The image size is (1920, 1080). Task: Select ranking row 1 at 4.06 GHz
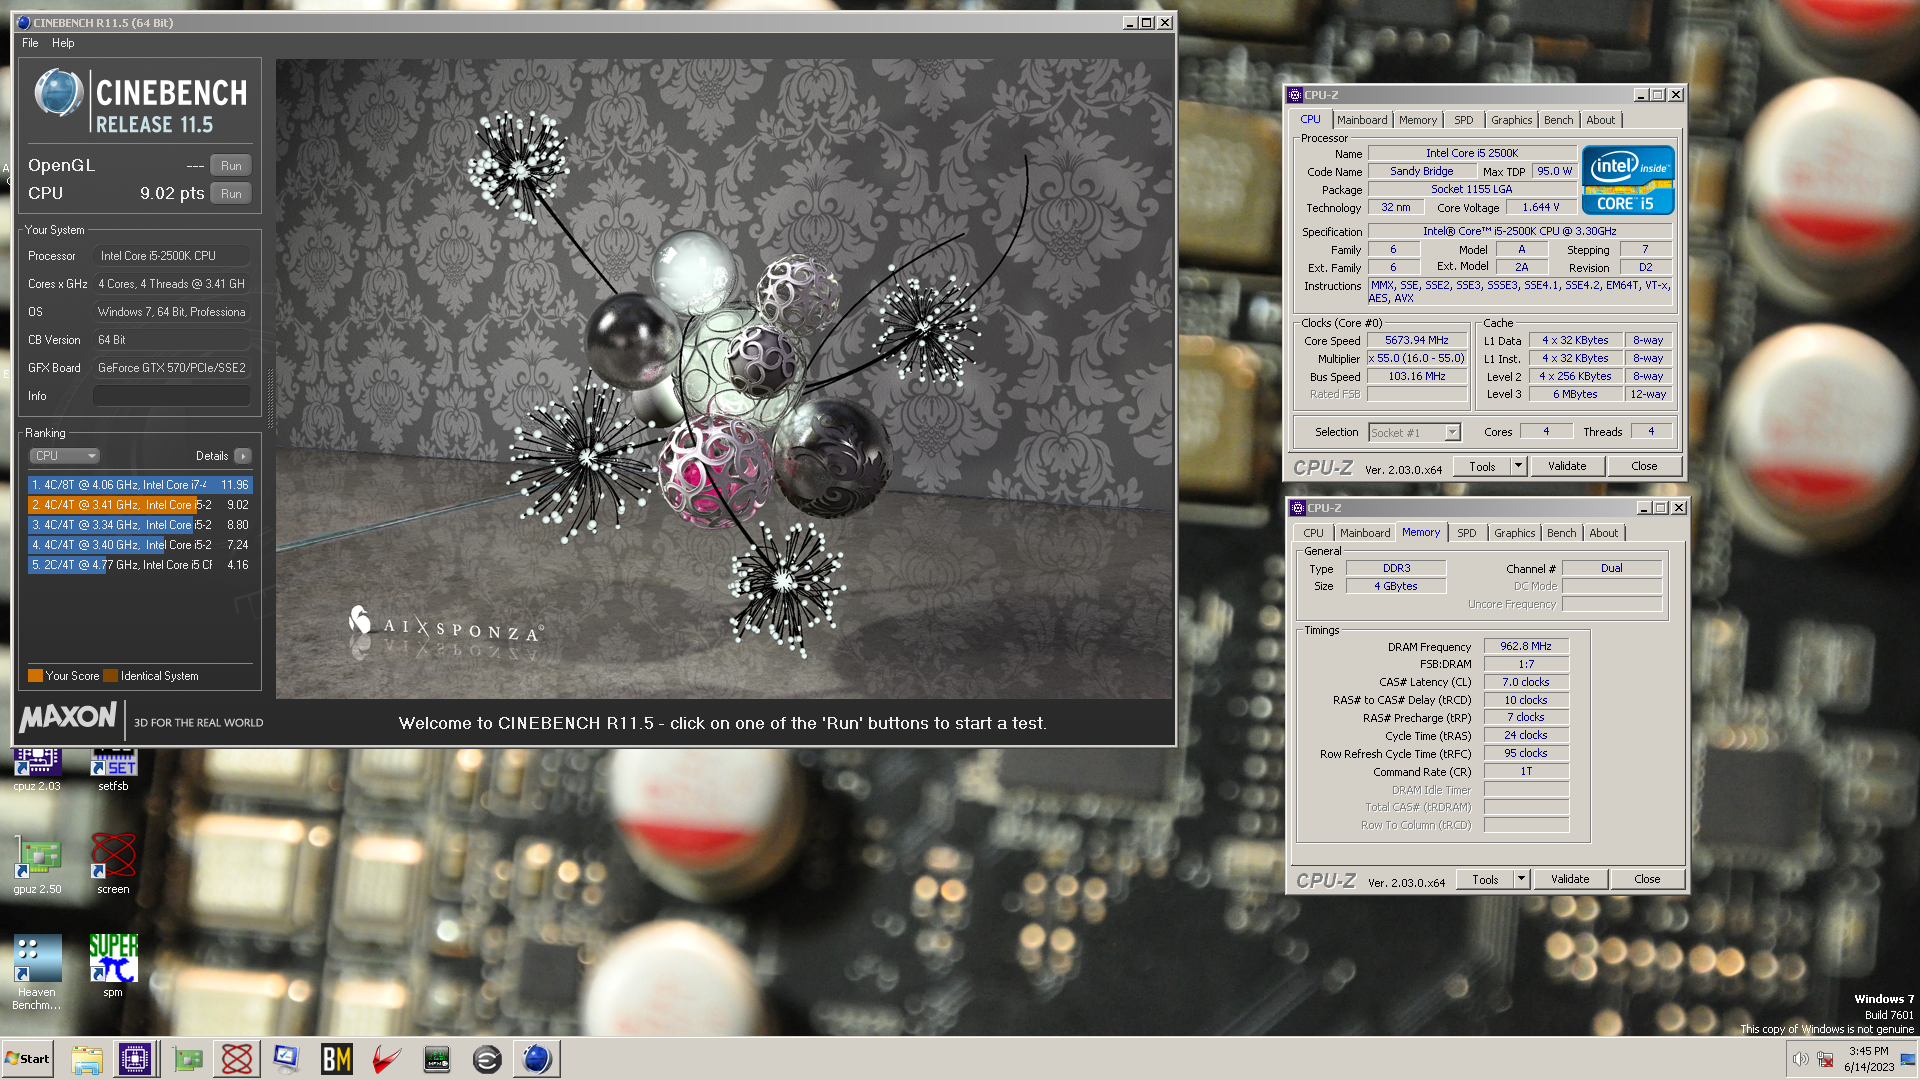[140, 485]
